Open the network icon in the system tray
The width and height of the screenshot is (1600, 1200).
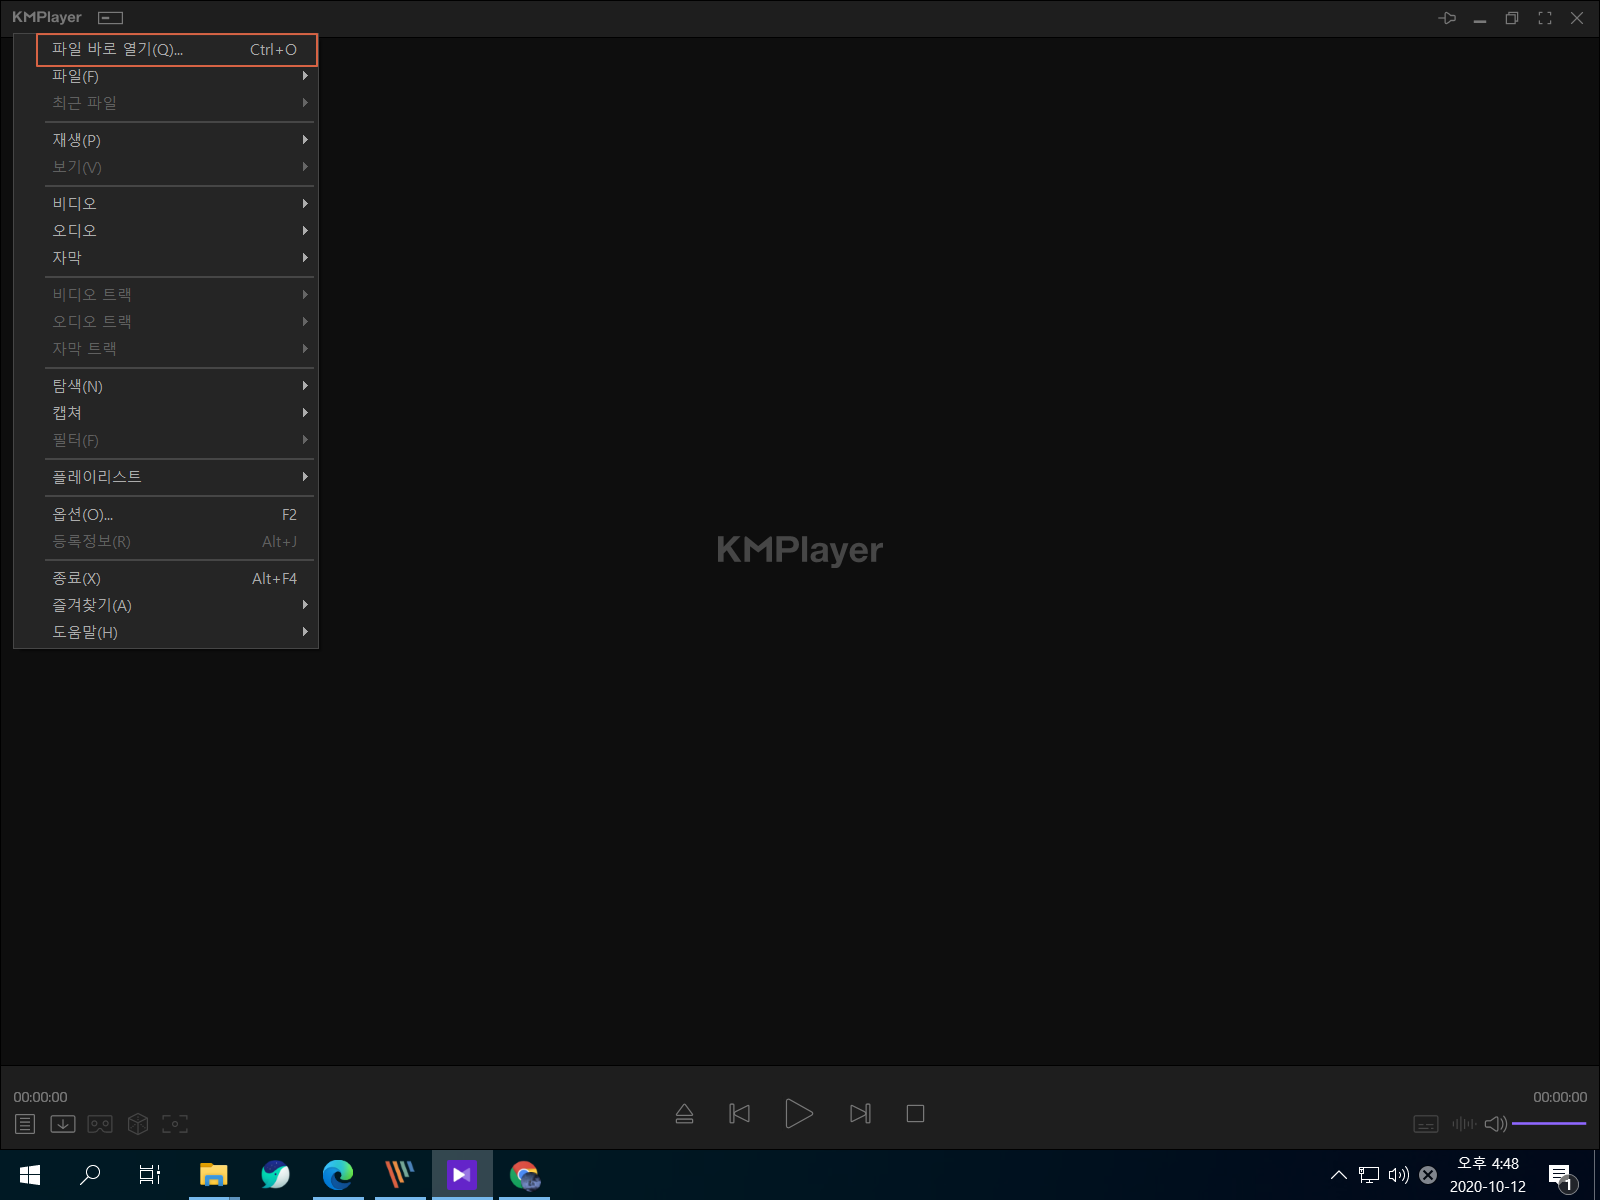point(1369,1175)
